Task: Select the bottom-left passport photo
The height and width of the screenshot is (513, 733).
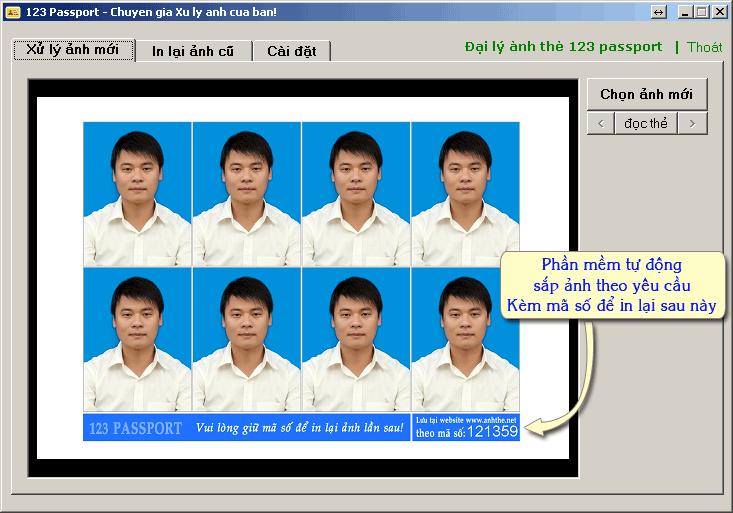Action: pos(137,340)
